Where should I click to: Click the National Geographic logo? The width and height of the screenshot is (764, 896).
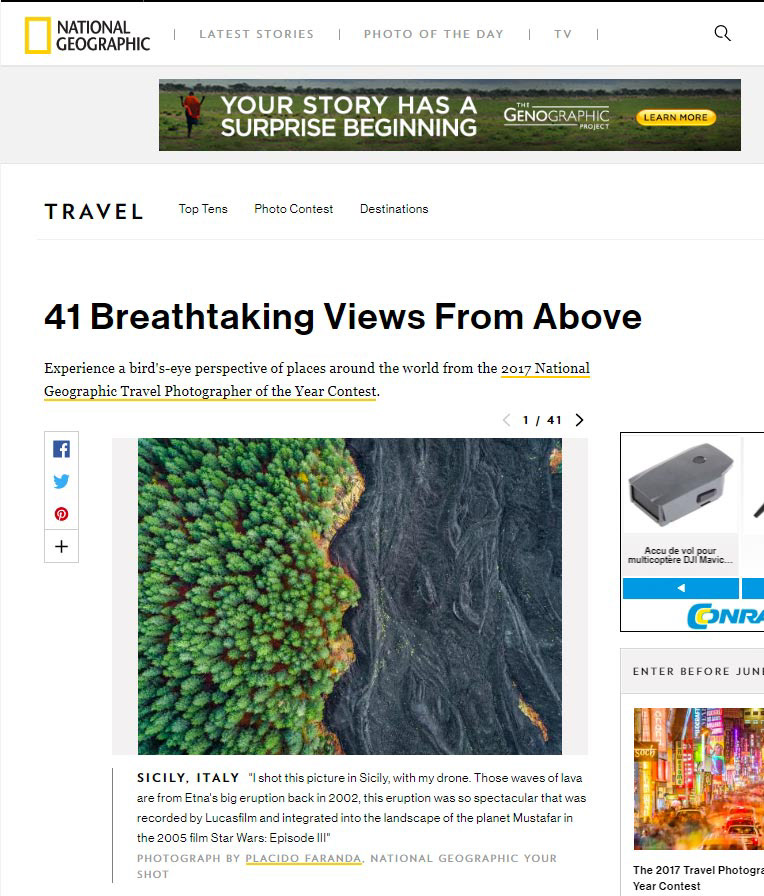(87, 35)
